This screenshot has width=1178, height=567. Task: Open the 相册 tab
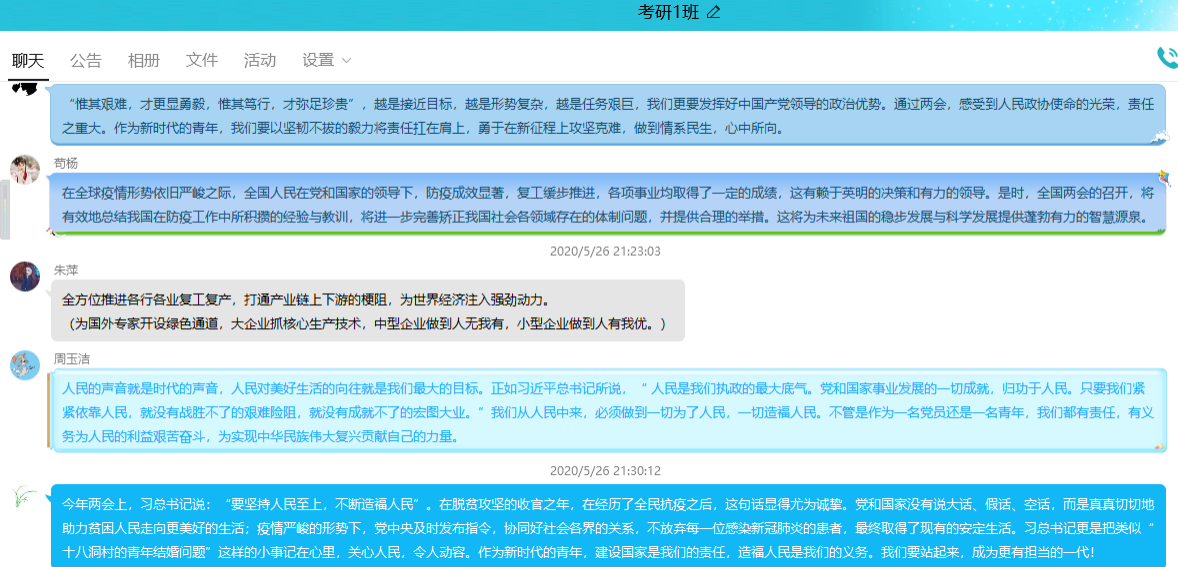click(x=143, y=61)
